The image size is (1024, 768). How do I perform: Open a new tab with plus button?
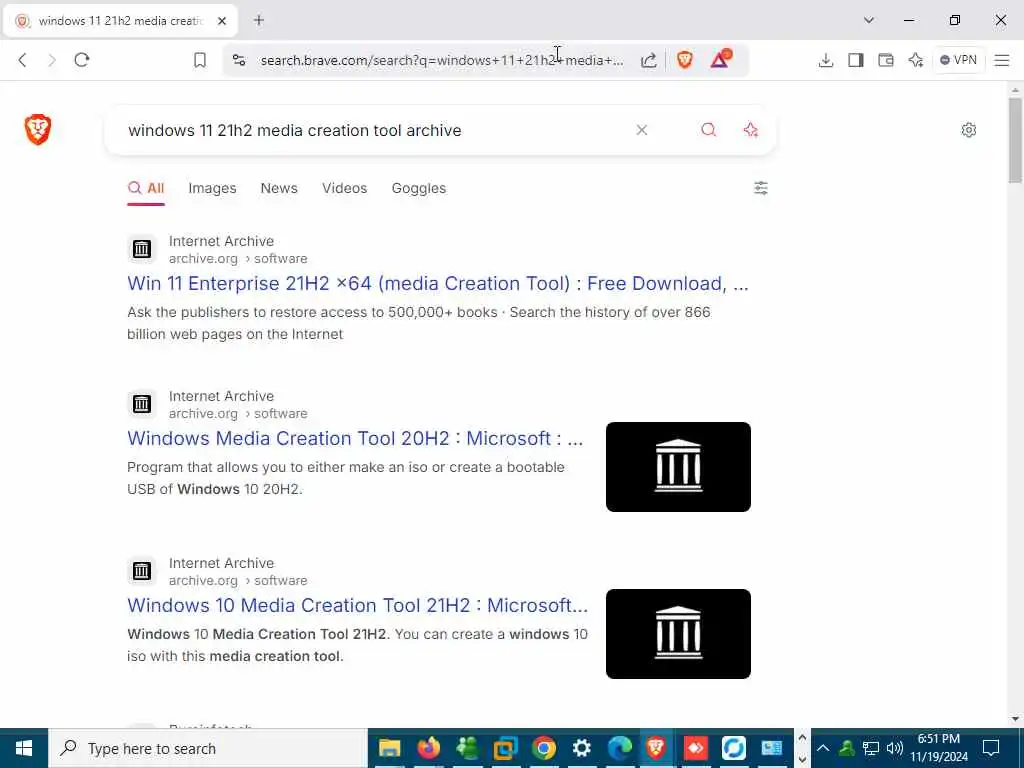tap(259, 20)
